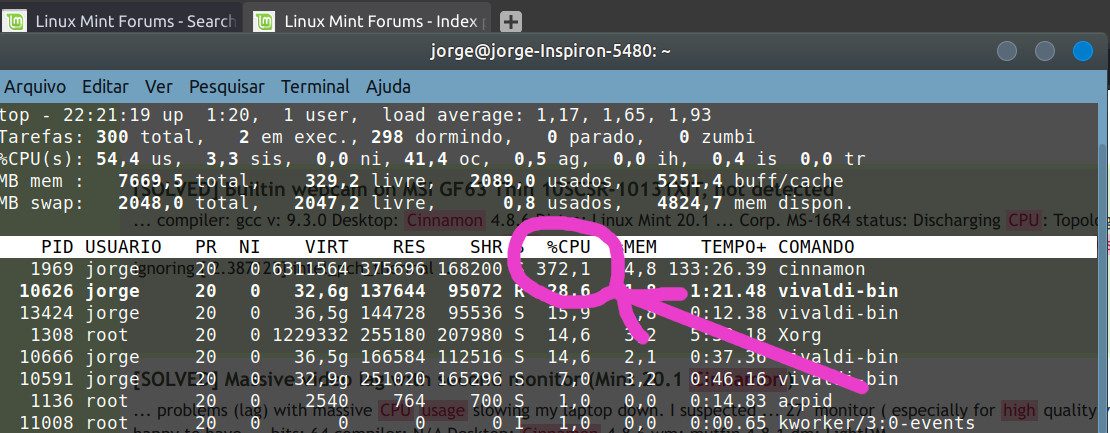The image size is (1110, 433).
Task: Close the terminal window with blue button
Action: (1083, 51)
